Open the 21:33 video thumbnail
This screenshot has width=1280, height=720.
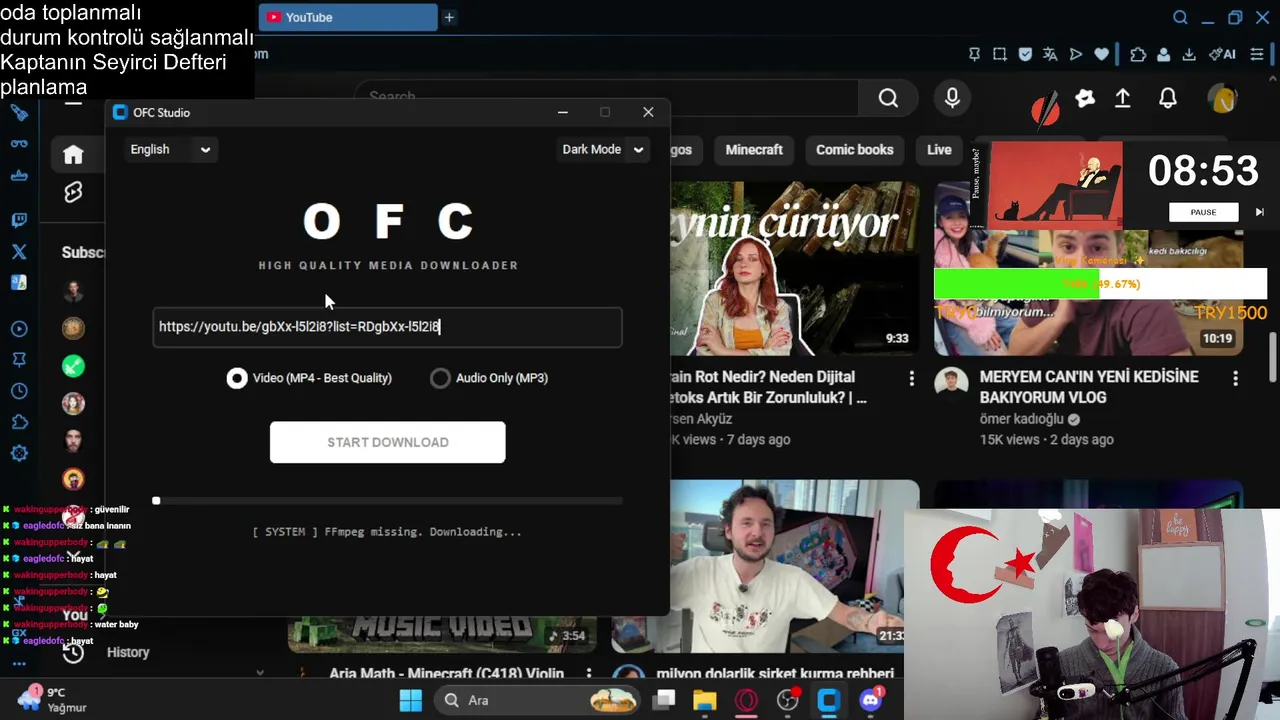(763, 567)
